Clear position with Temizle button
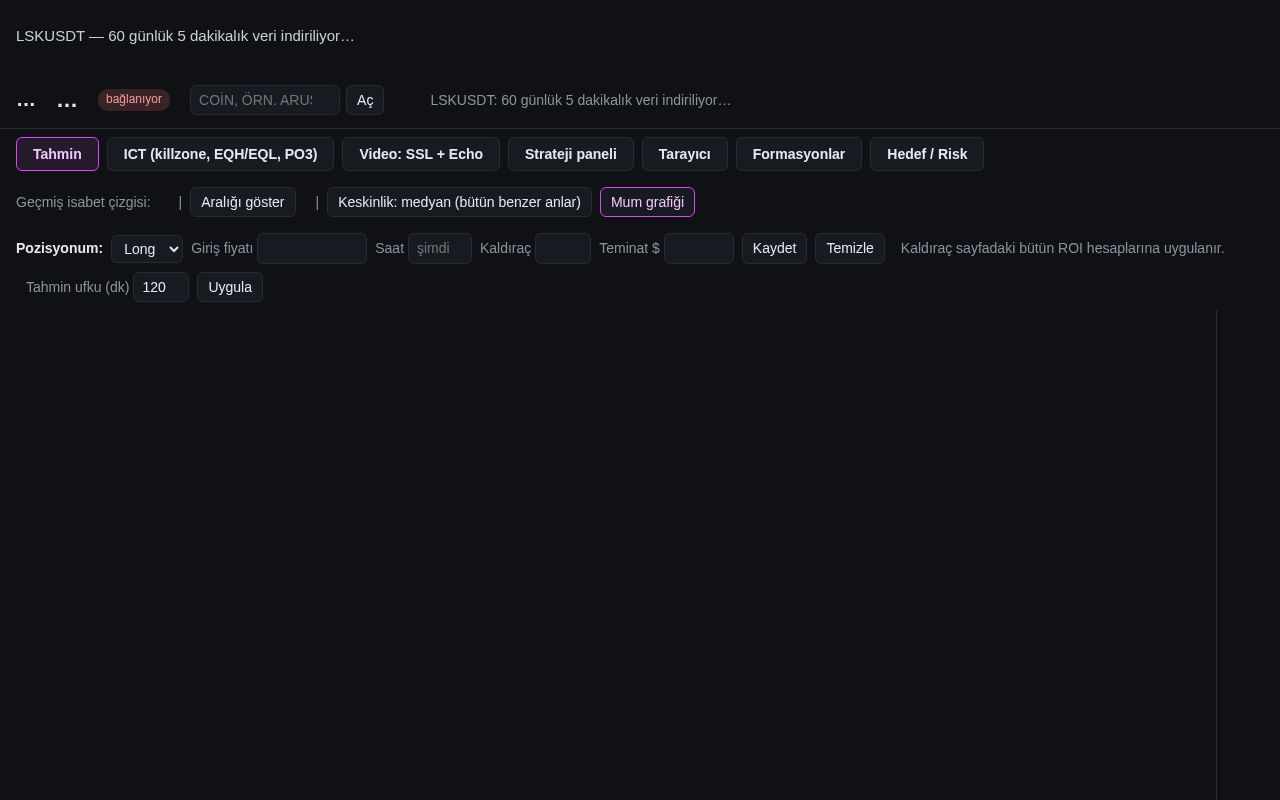Screen dimensions: 1280x800 850,248
